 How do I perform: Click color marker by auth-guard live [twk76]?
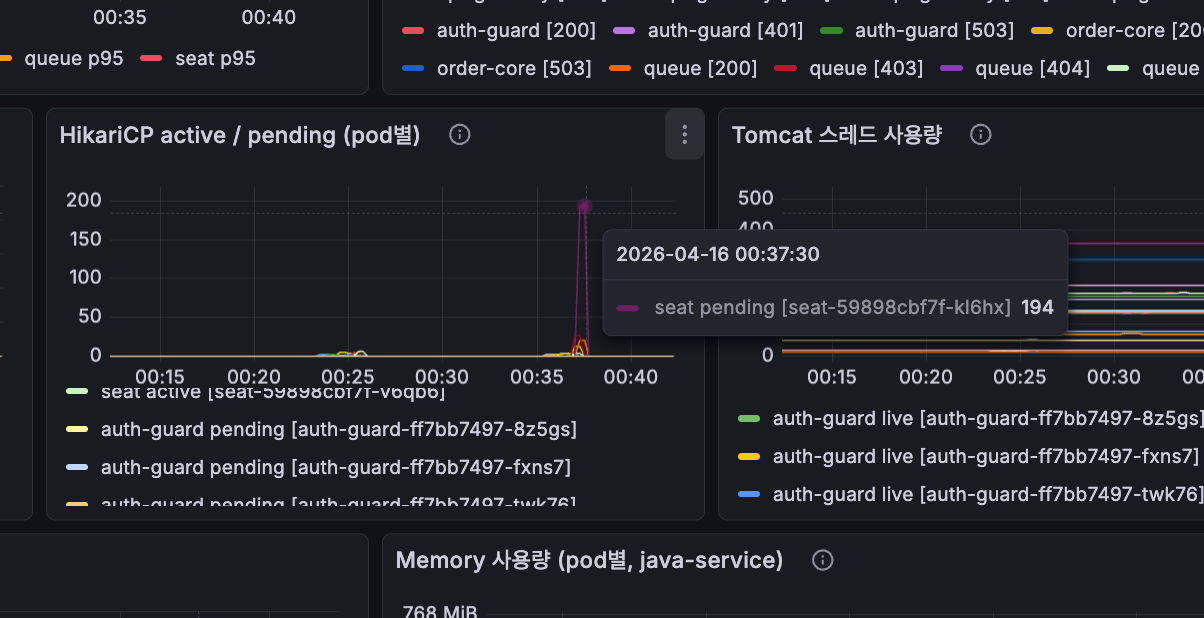point(750,494)
